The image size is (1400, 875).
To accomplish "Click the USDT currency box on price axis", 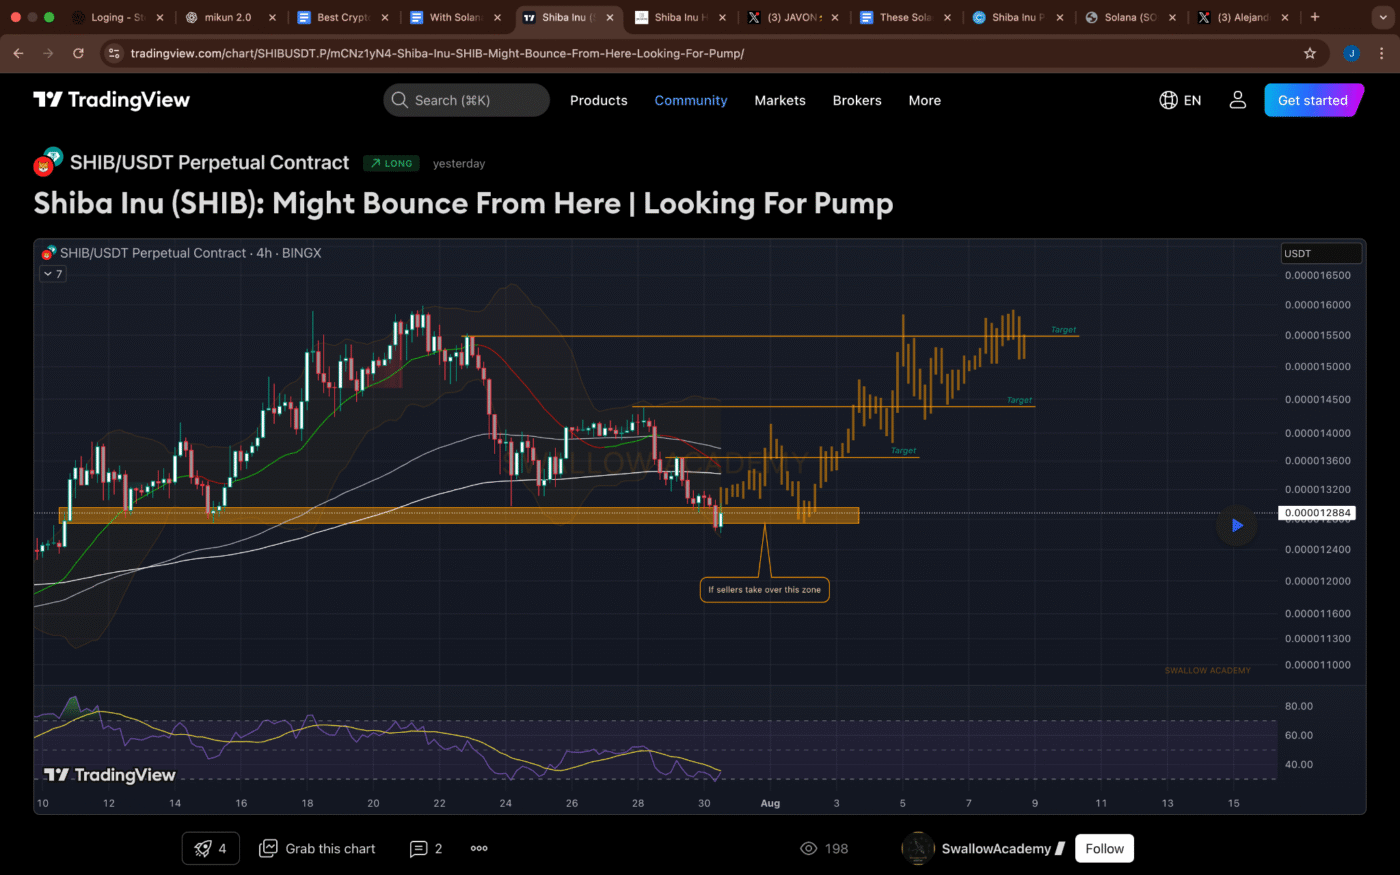I will pyautogui.click(x=1321, y=253).
